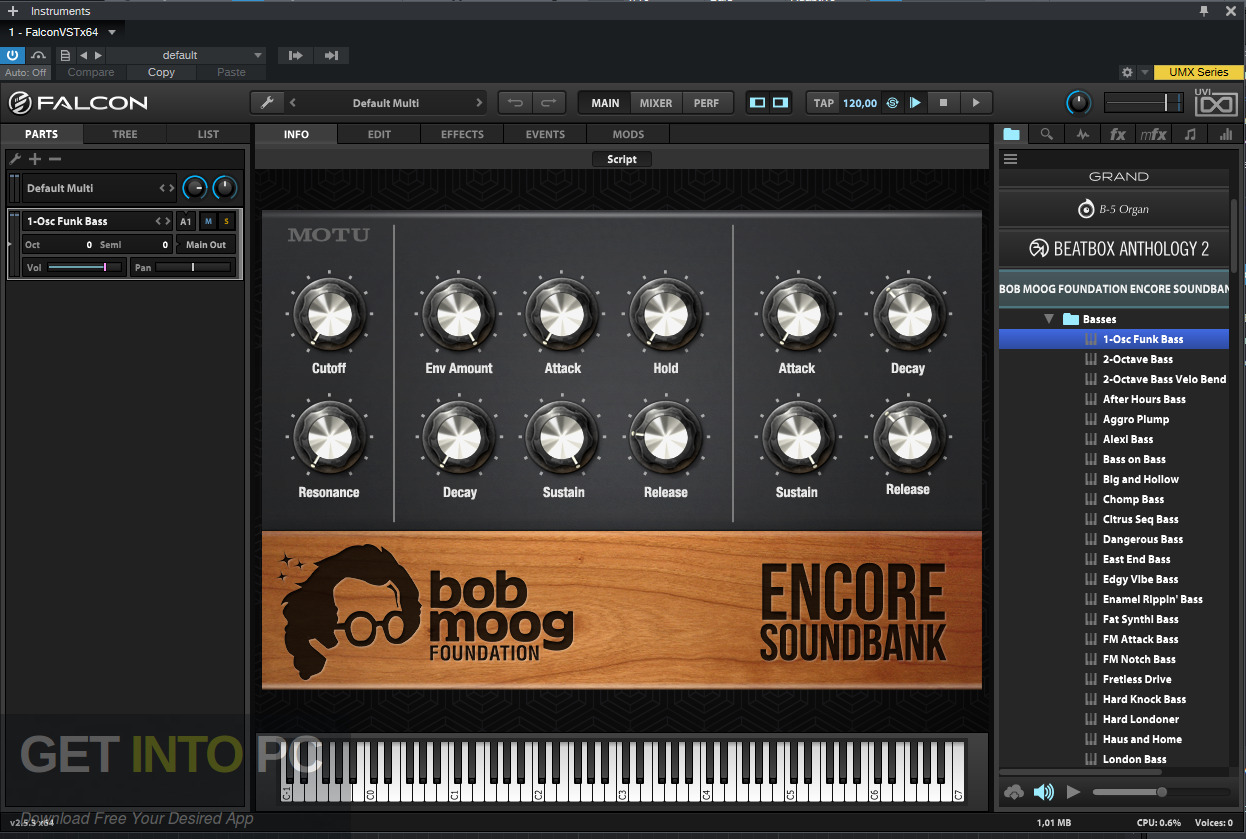Viewport: 1246px width, 839px height.
Task: Open the hamburger menu in browser panel
Action: 1010,159
